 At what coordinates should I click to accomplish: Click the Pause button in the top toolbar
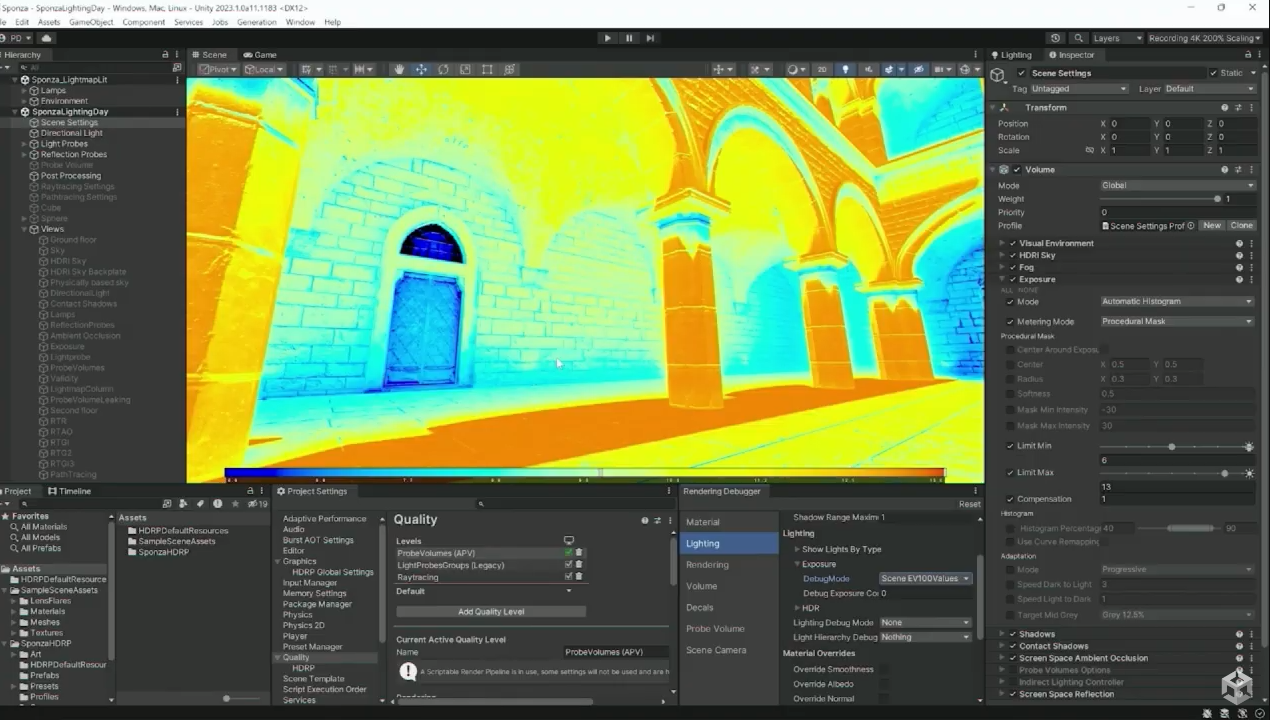pos(629,38)
